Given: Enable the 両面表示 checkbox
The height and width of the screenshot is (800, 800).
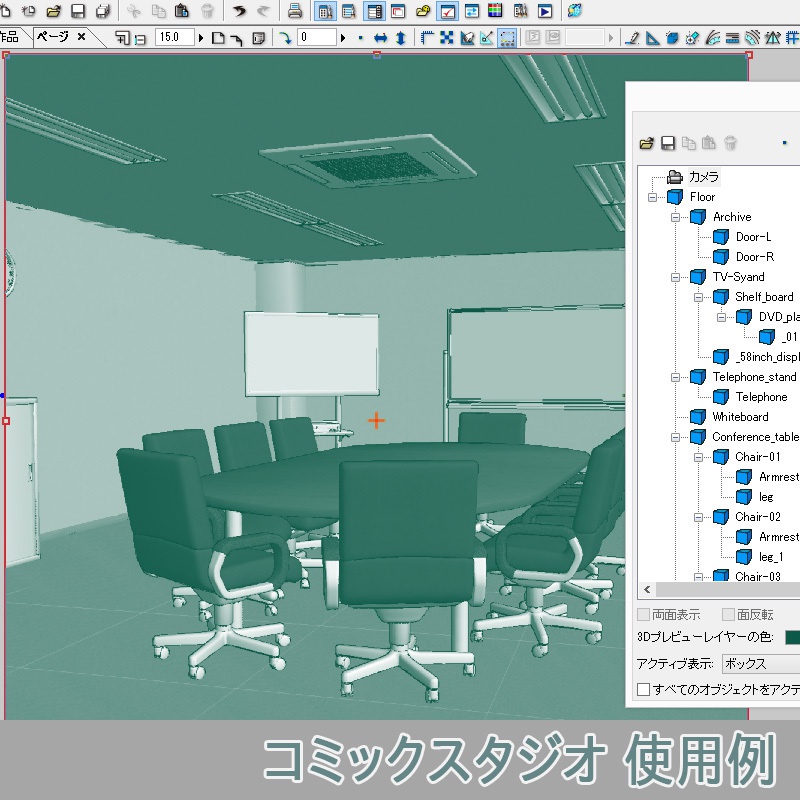Looking at the screenshot, I should 643,614.
